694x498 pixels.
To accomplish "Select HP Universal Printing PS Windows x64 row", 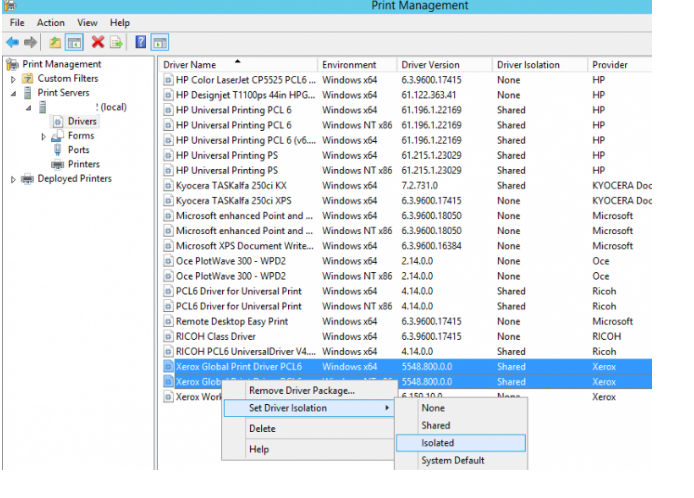I will (x=405, y=155).
